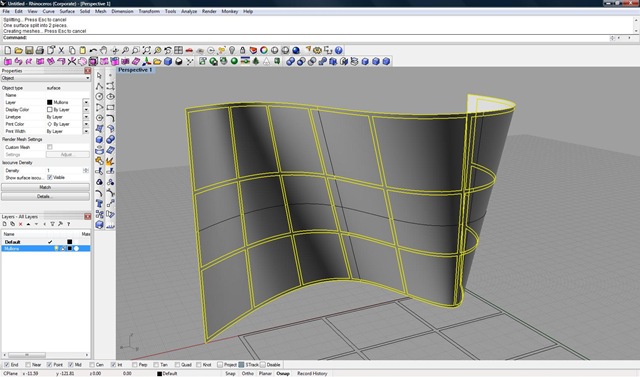Open the color wheel icon in toolbar
The image size is (640, 377).
click(x=264, y=50)
